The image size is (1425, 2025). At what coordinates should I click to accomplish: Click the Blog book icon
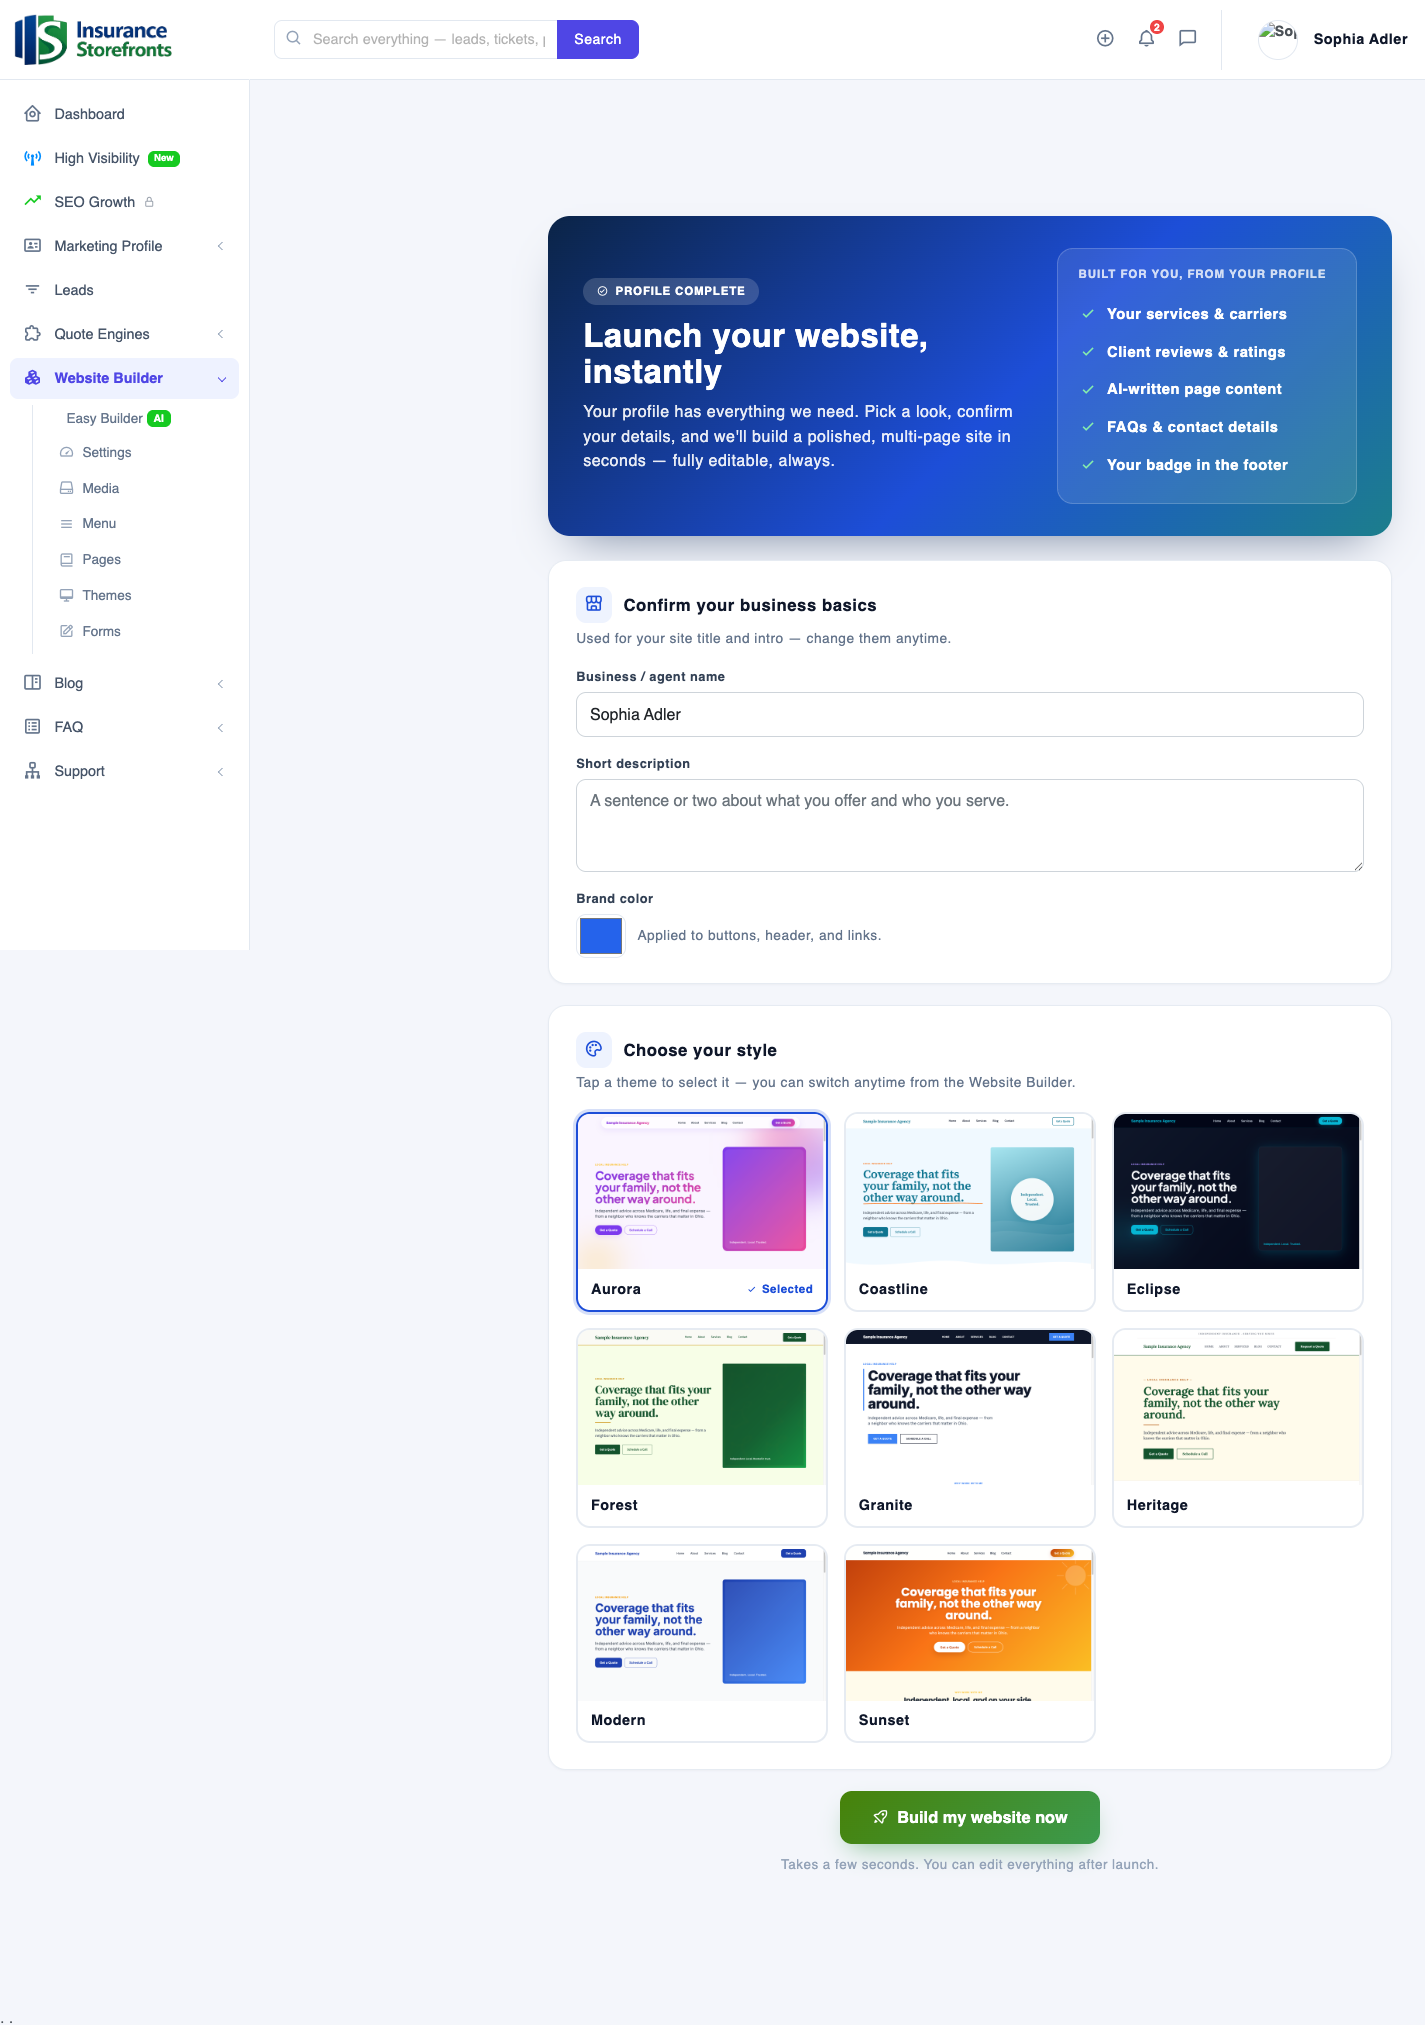33,683
